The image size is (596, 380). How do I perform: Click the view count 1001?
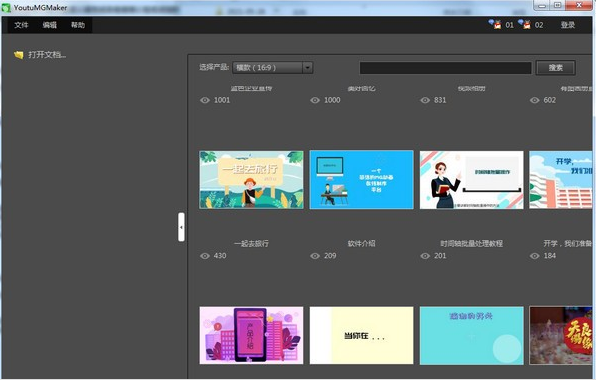pos(222,100)
